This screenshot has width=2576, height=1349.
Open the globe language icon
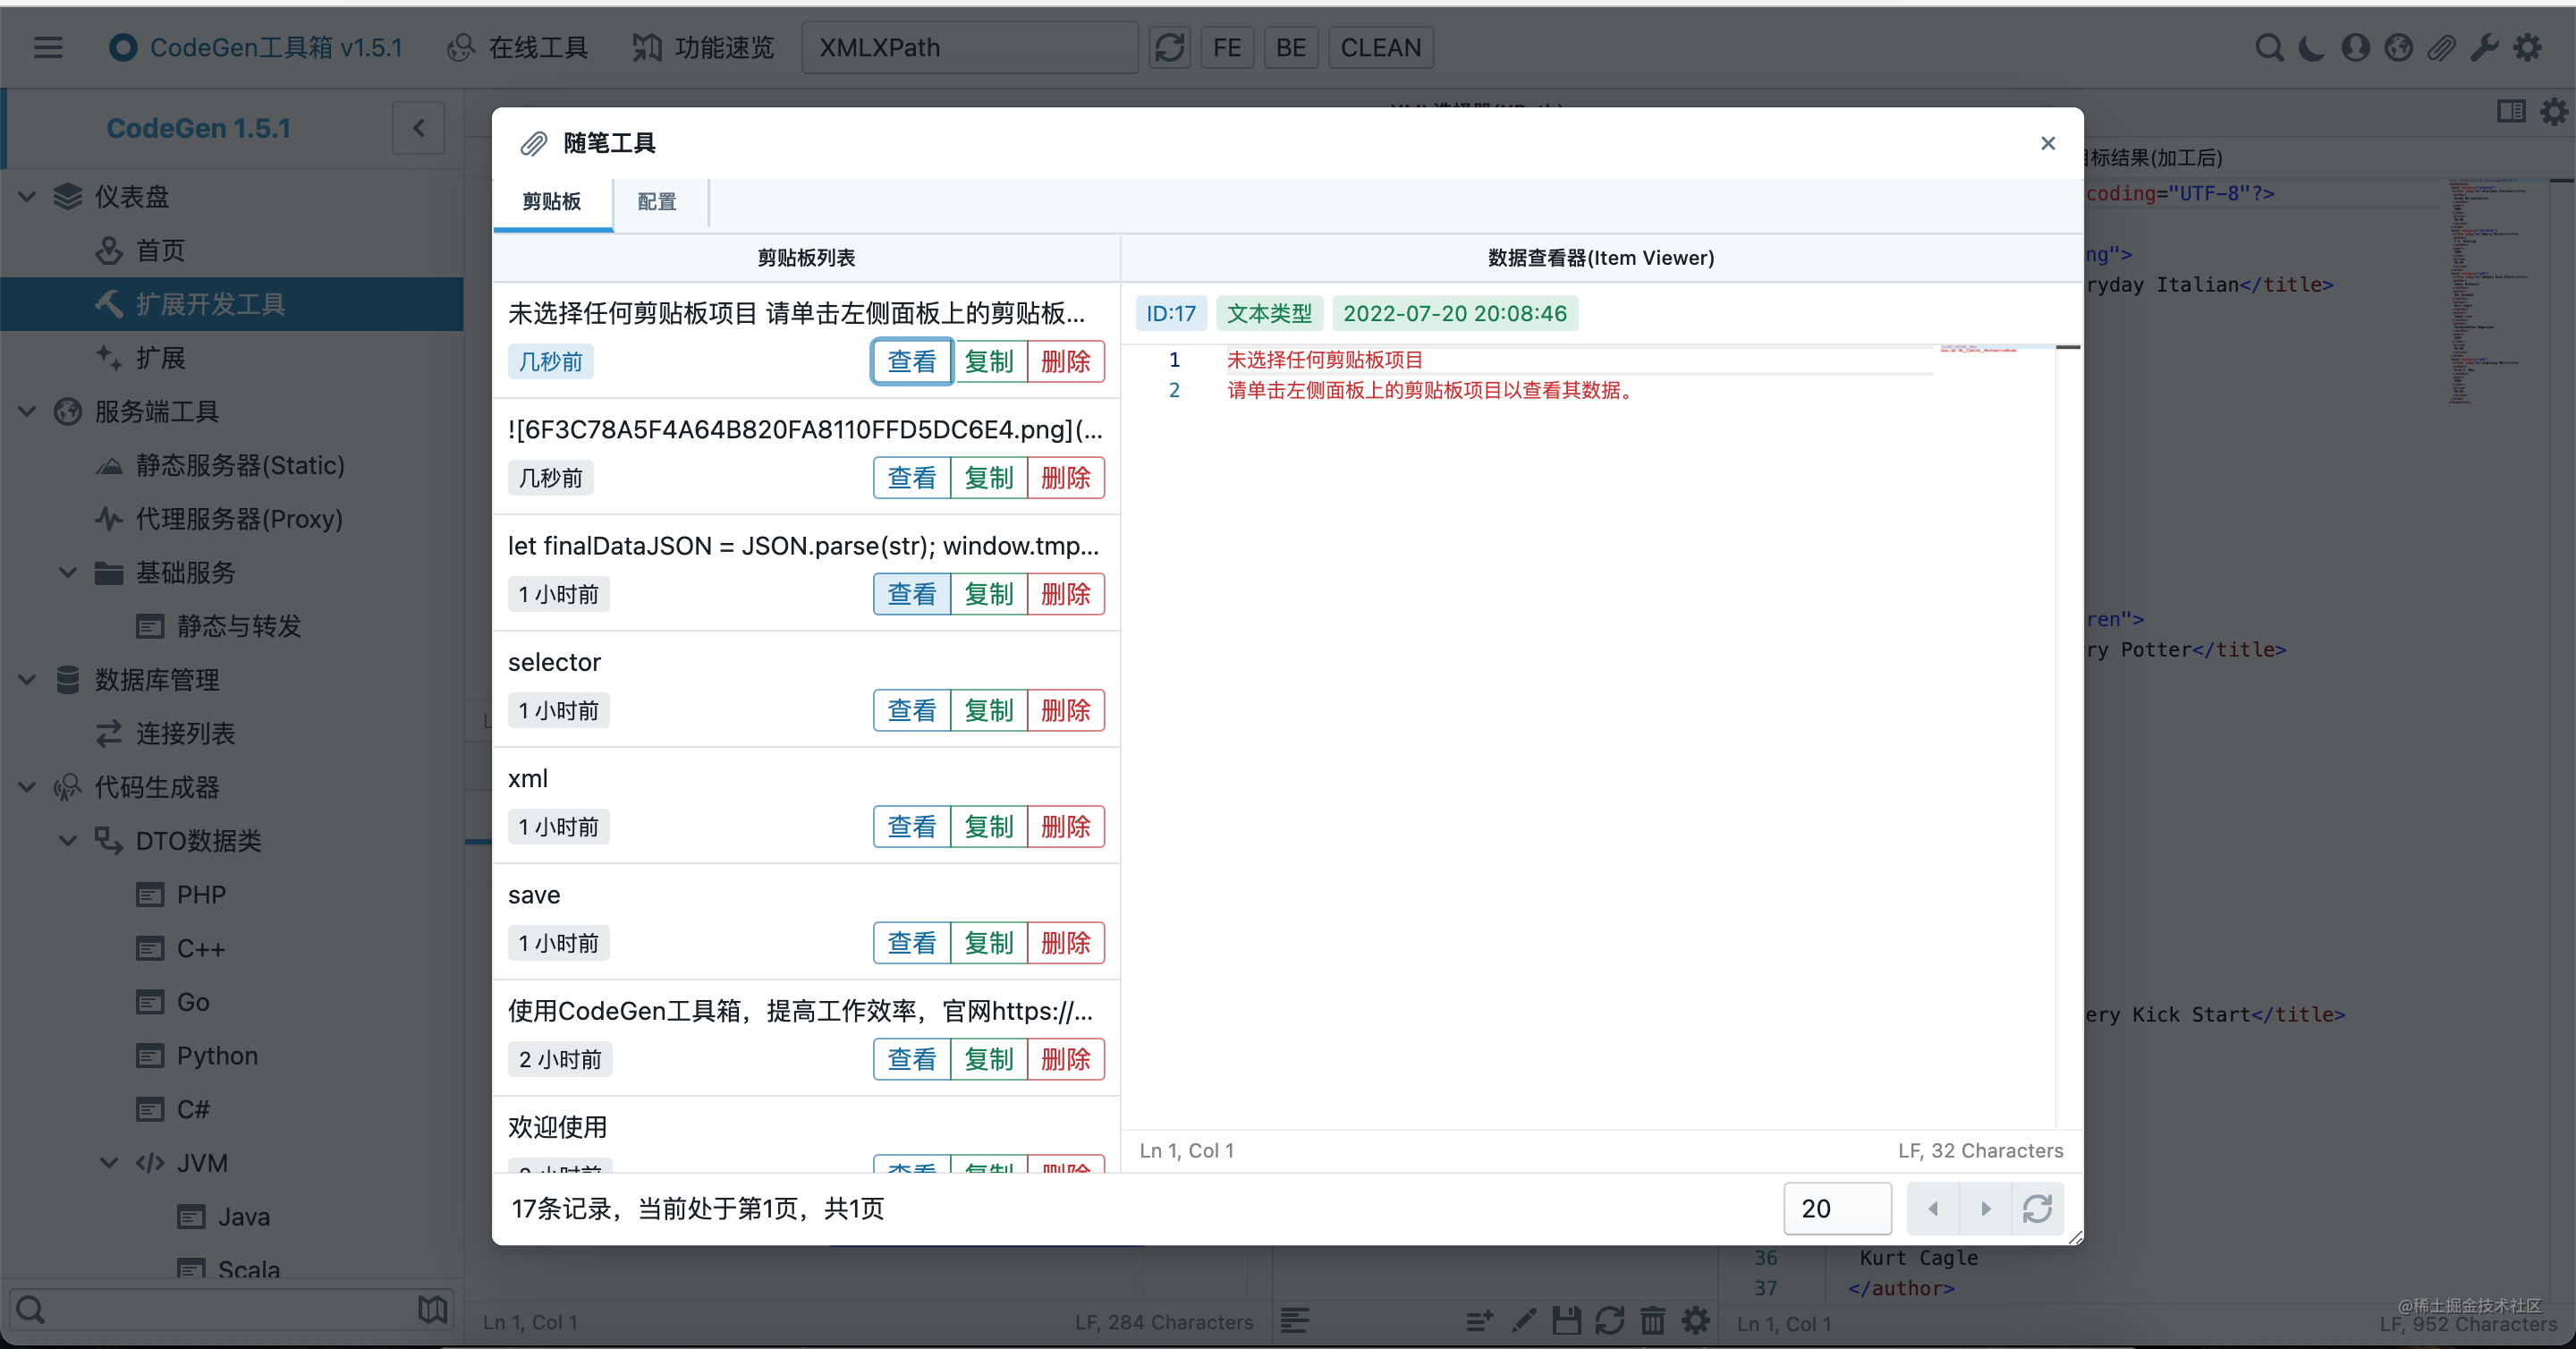click(2399, 47)
